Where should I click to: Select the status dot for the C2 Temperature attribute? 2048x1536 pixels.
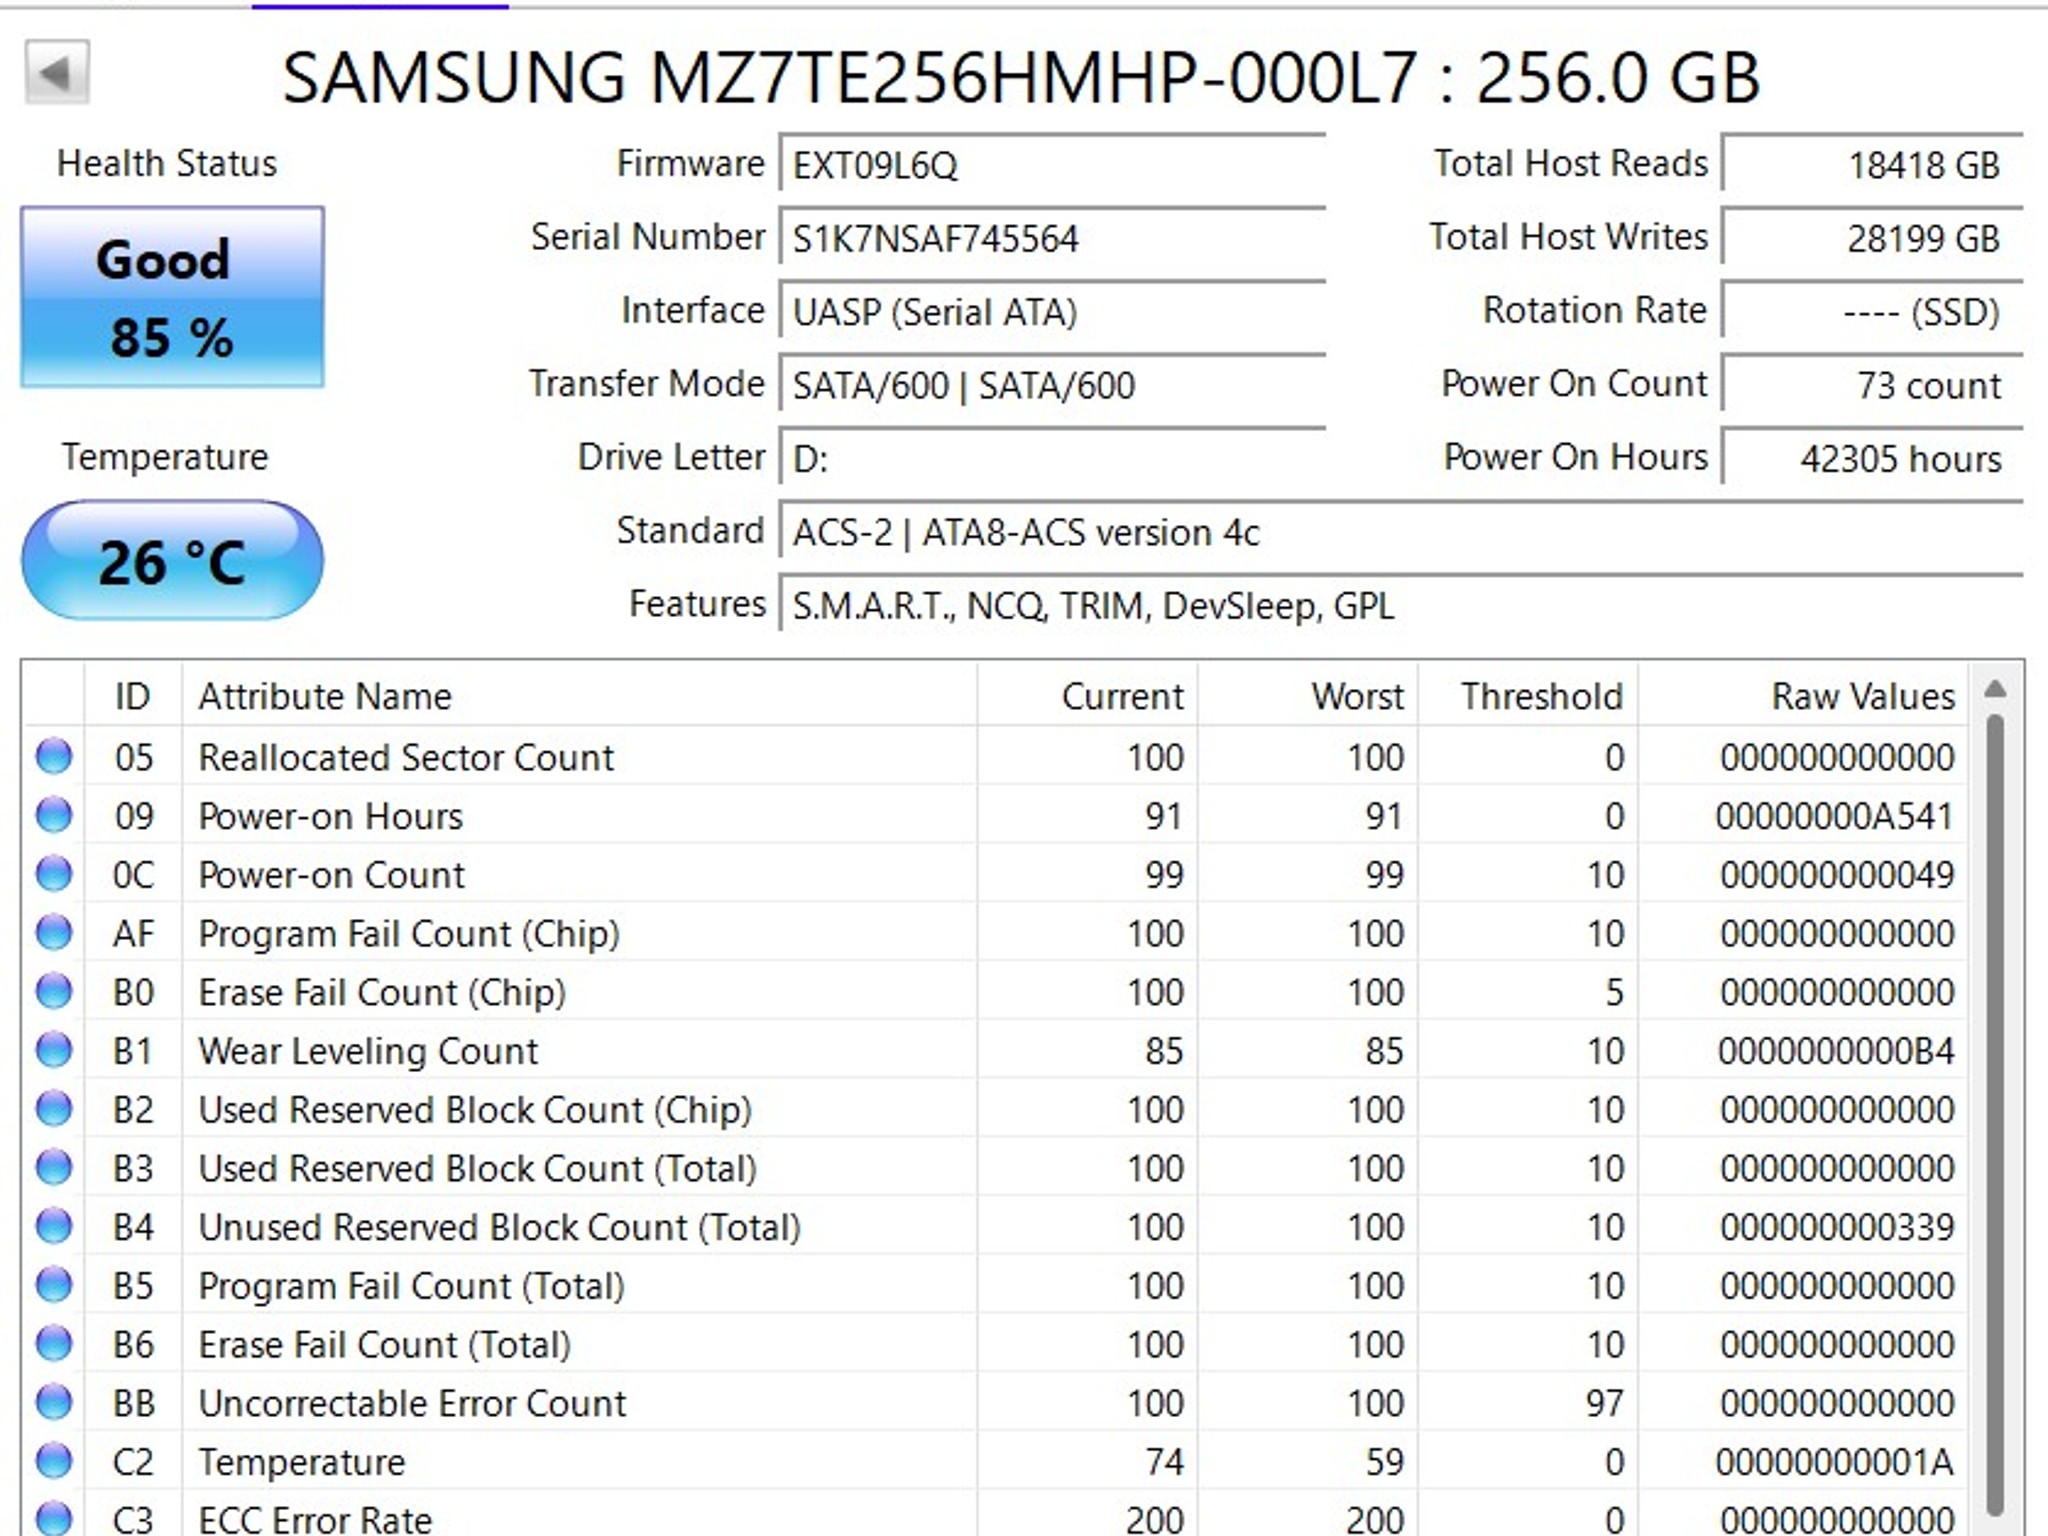[x=54, y=1462]
